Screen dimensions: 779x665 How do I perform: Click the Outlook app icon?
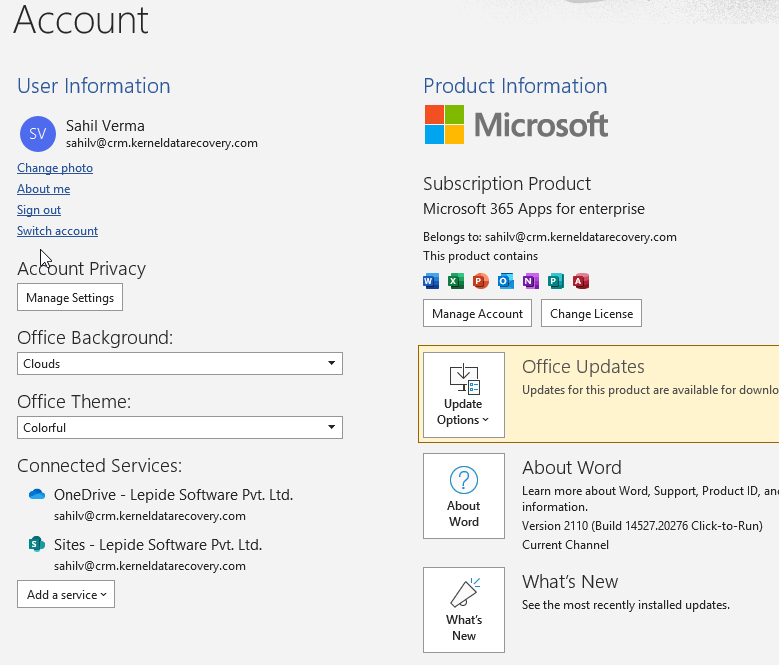point(506,281)
